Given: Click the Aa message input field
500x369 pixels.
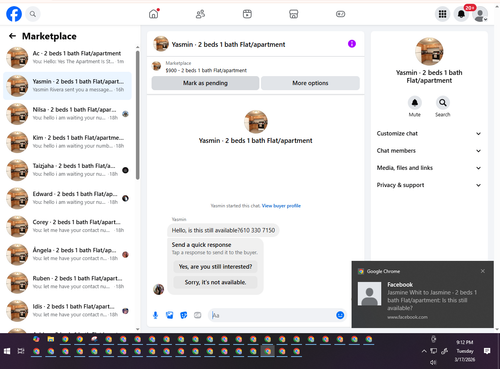Looking at the screenshot, I should click(x=272, y=315).
